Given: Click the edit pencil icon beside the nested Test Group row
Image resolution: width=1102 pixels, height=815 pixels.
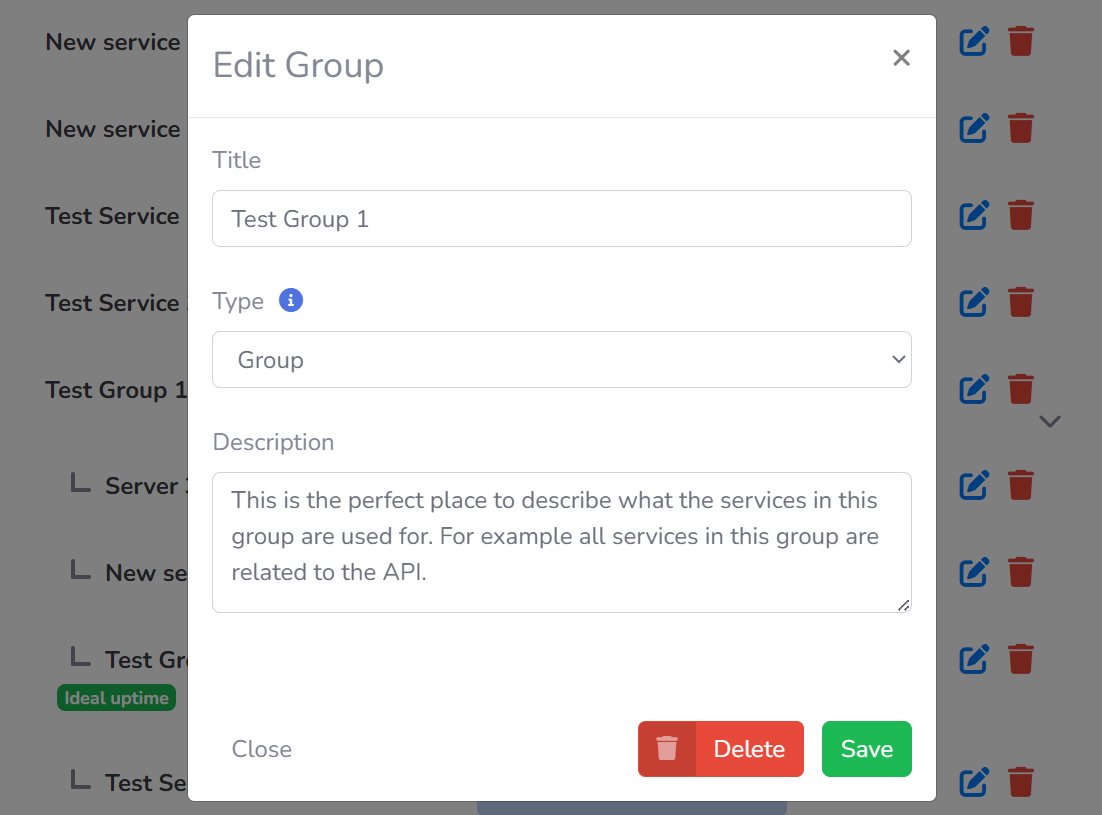Looking at the screenshot, I should [x=974, y=658].
